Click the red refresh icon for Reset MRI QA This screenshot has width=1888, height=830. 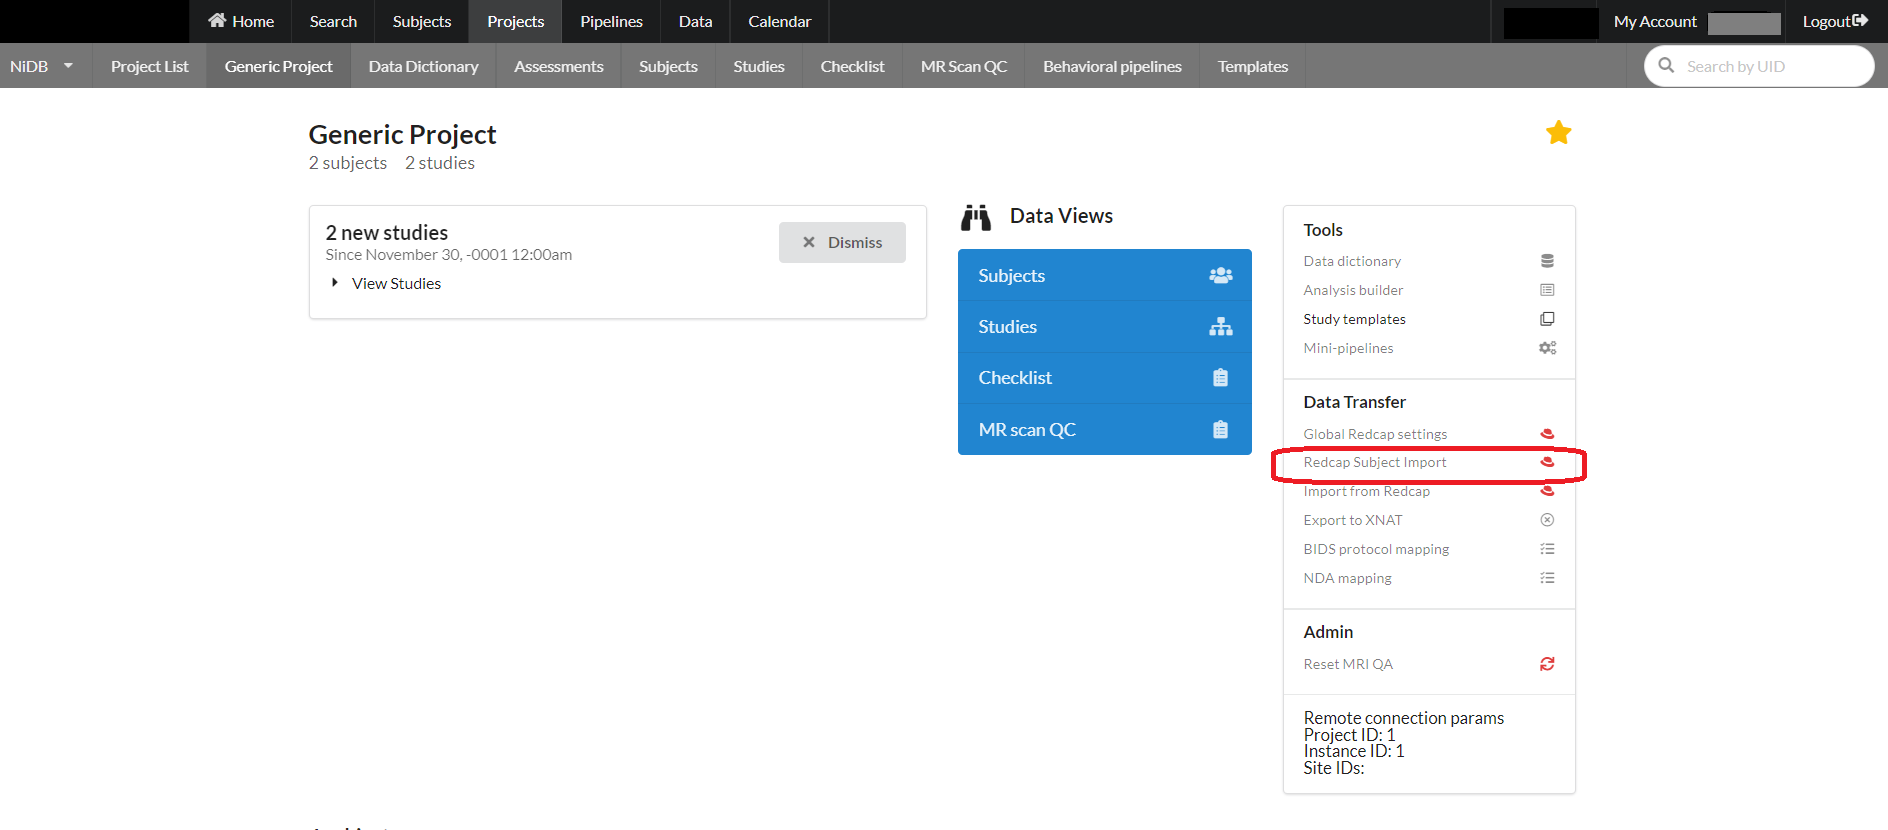tap(1547, 664)
